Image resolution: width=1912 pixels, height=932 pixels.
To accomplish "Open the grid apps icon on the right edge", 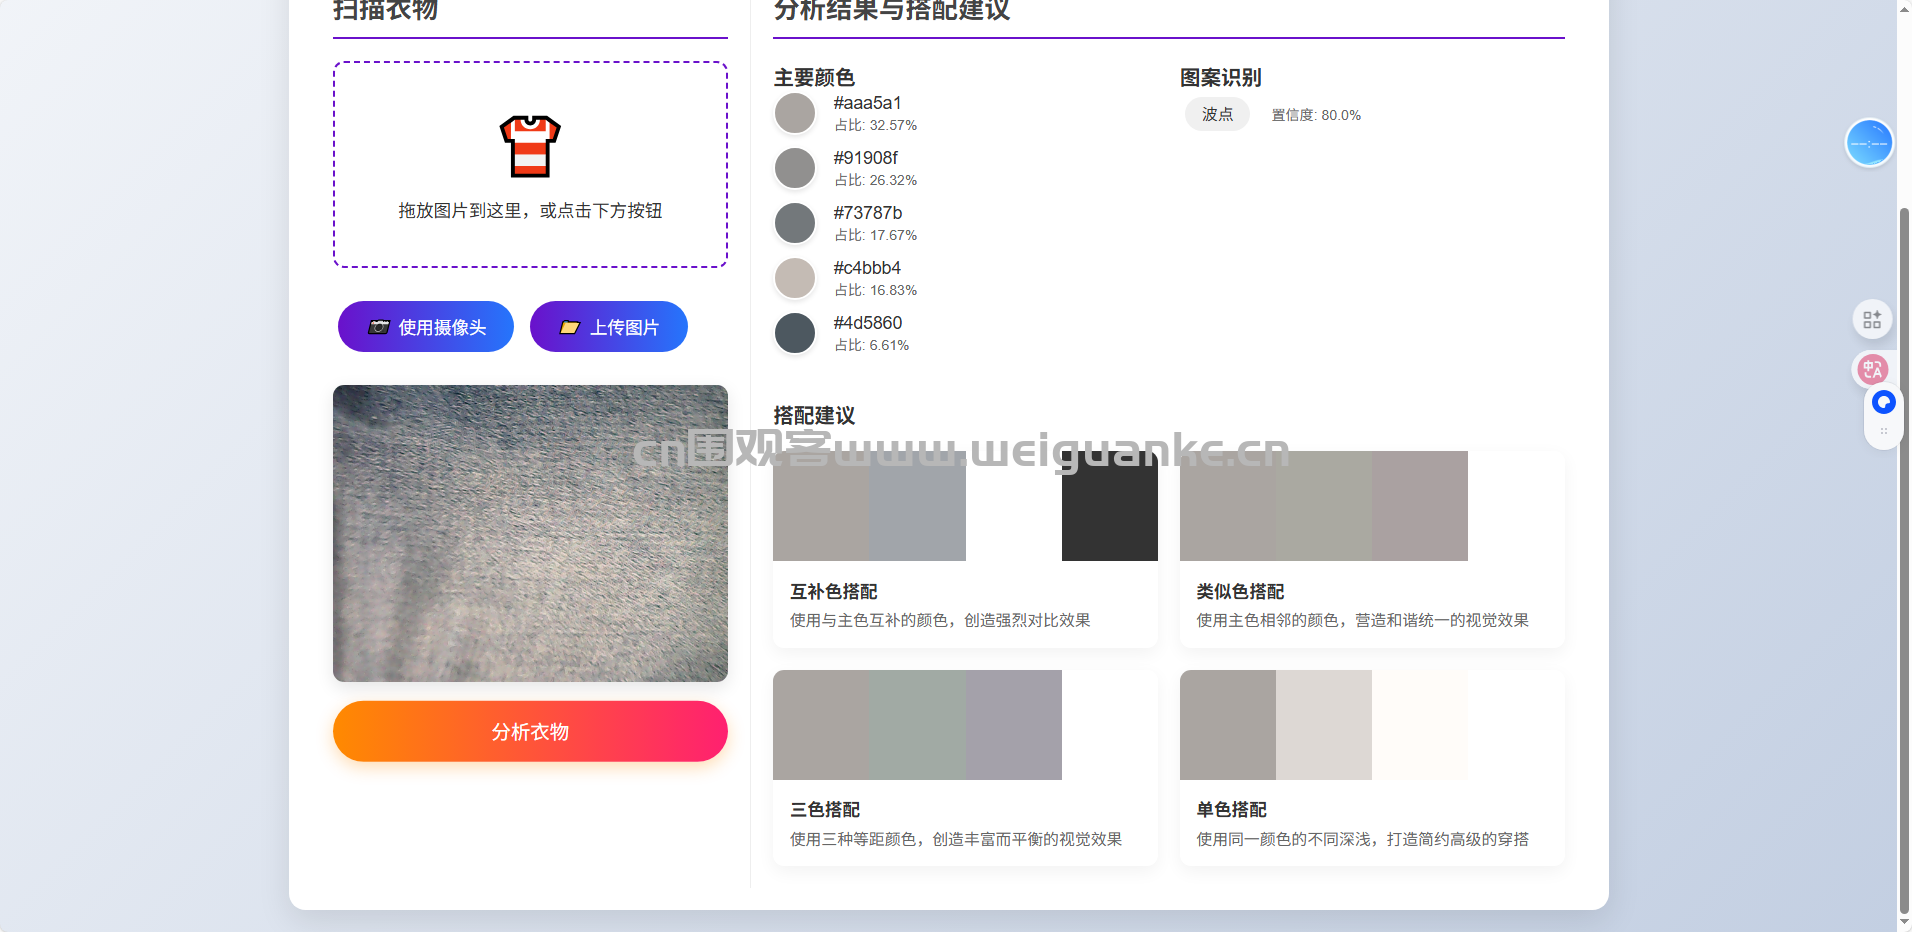I will pyautogui.click(x=1871, y=320).
